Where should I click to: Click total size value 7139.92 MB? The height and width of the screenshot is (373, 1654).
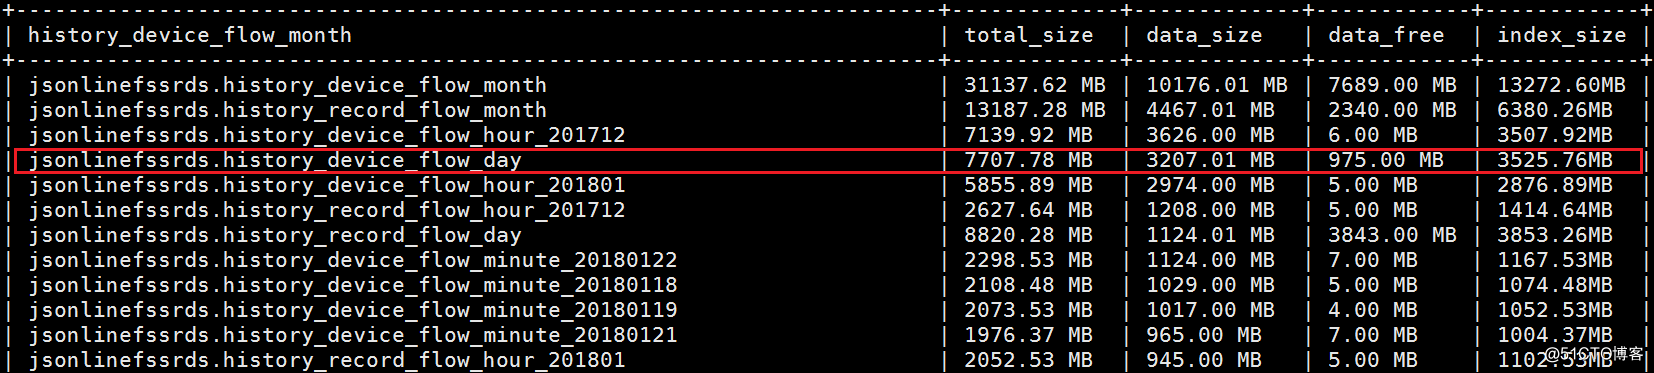[1029, 135]
